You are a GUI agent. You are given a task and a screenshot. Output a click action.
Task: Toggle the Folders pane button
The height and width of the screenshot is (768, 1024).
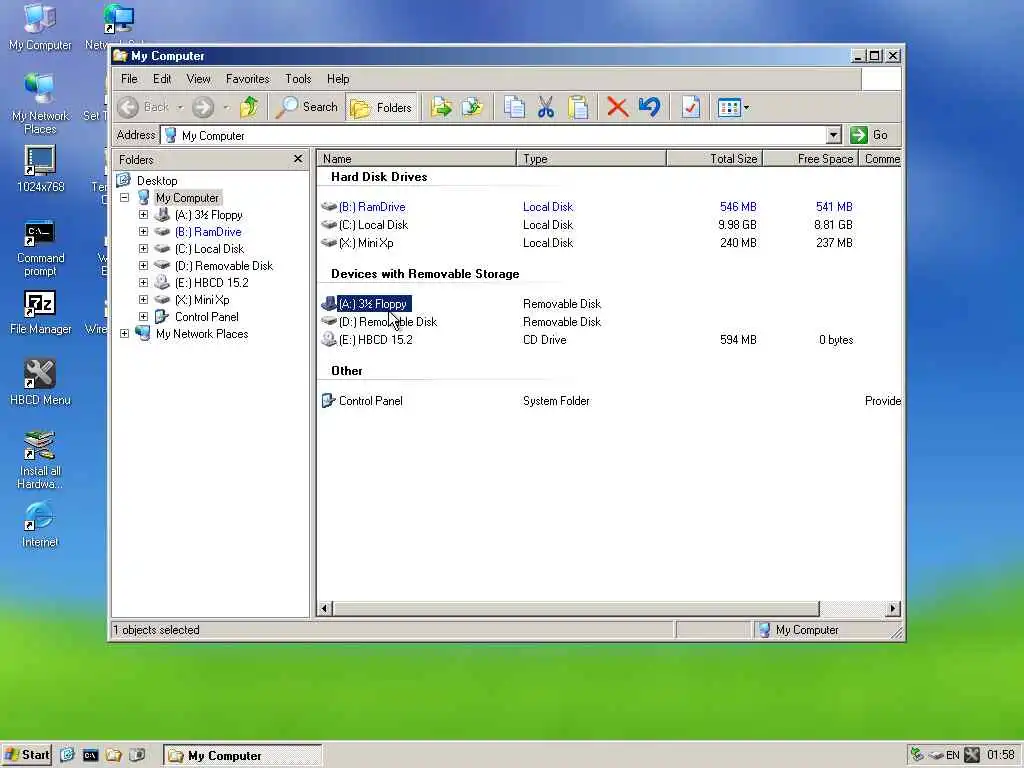381,107
